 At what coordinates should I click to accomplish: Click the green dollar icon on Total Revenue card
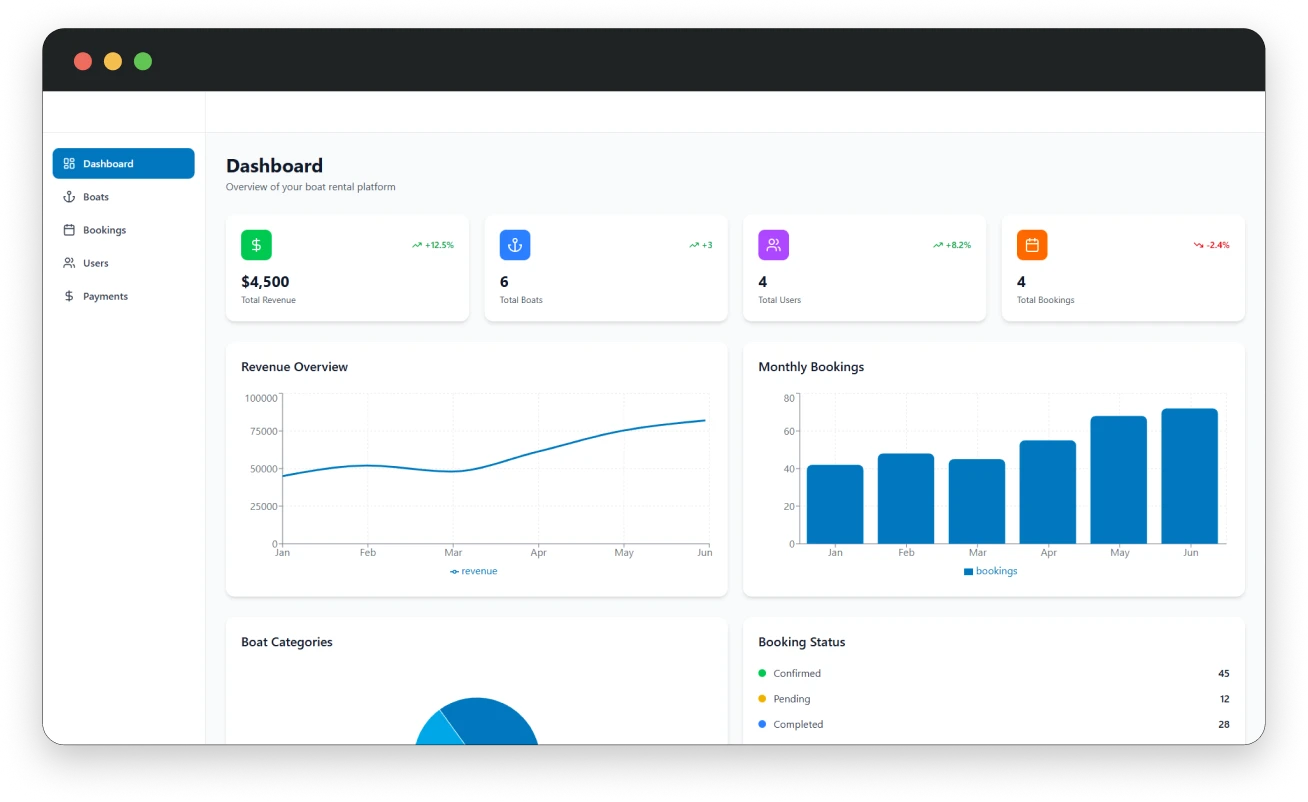click(x=256, y=244)
